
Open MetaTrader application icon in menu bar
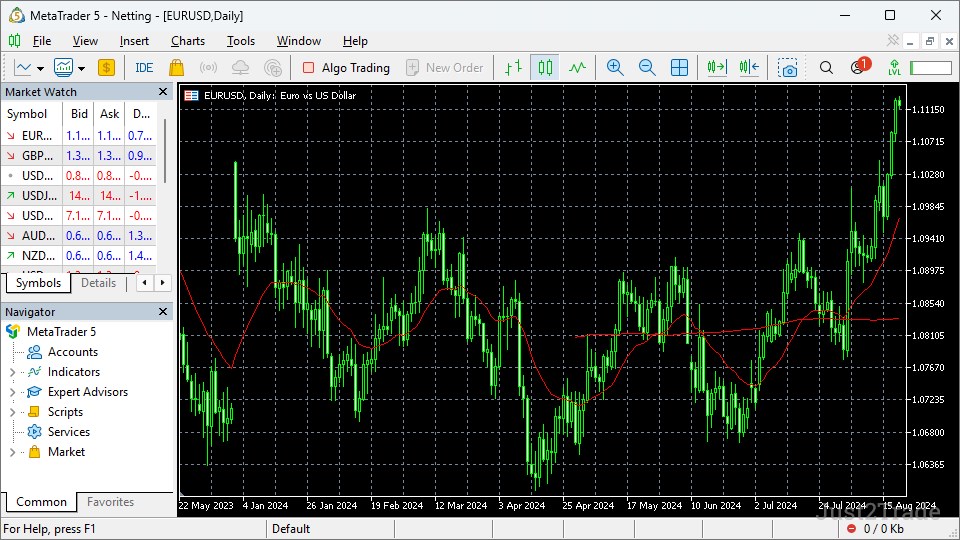tap(14, 41)
